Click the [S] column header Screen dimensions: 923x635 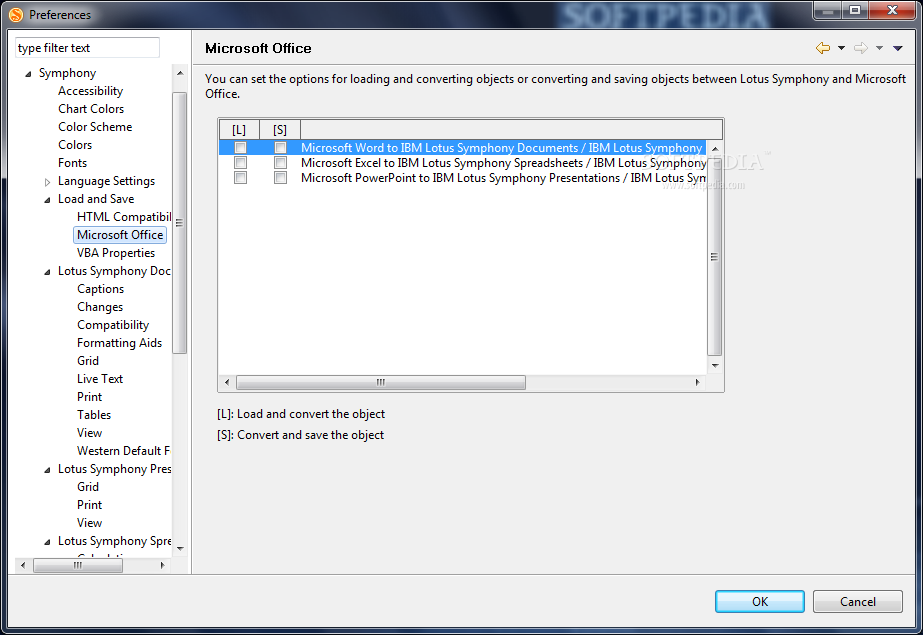[x=280, y=129]
